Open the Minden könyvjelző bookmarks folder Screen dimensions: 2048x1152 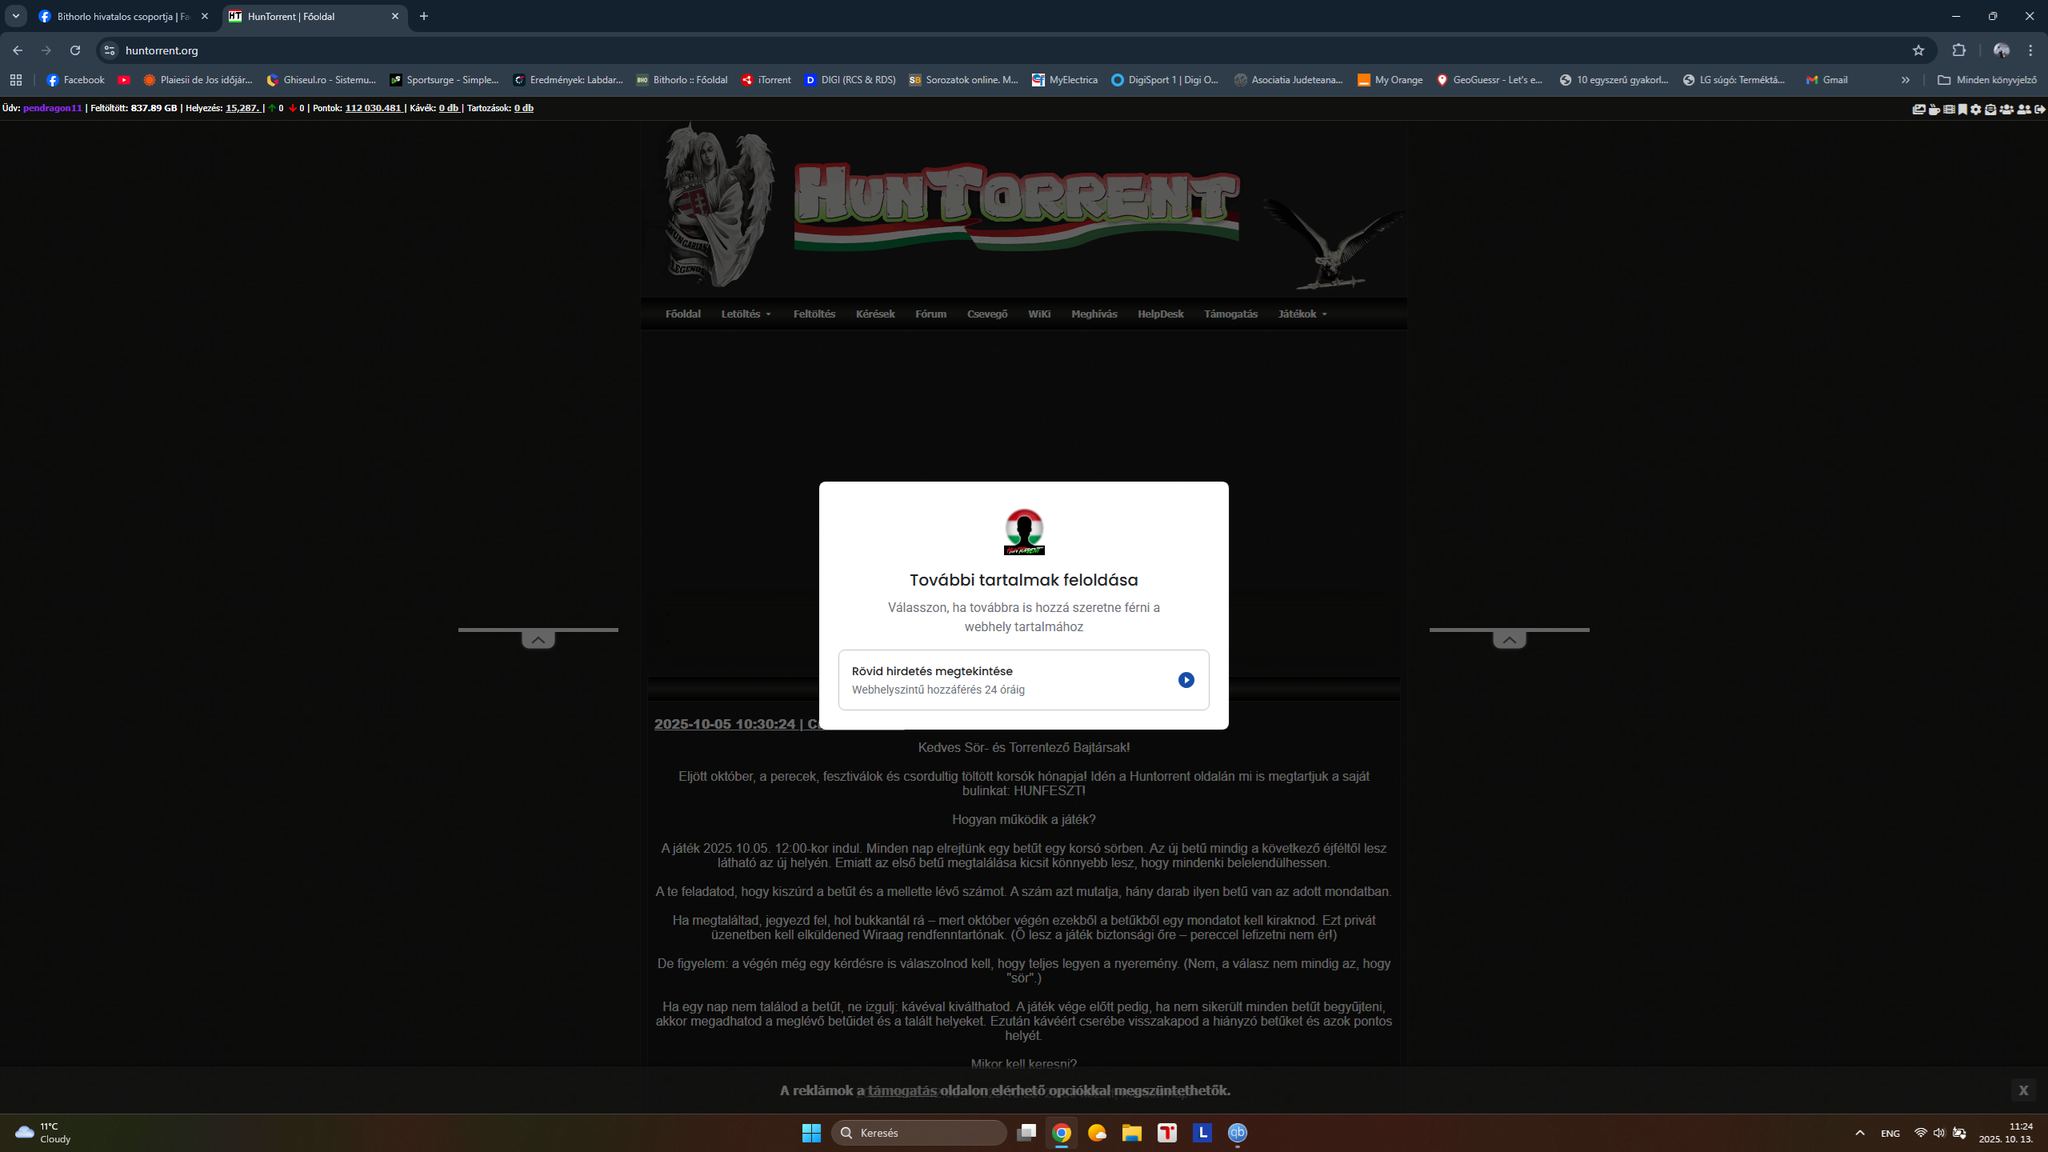[x=1987, y=80]
